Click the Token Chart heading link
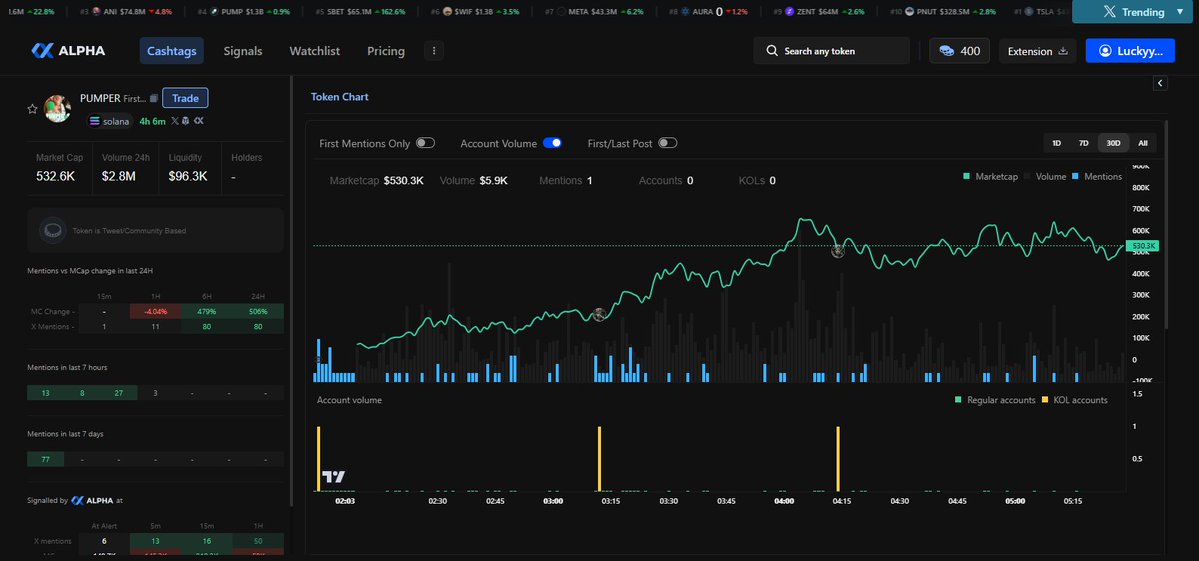Image resolution: width=1199 pixels, height=561 pixels. coord(340,97)
